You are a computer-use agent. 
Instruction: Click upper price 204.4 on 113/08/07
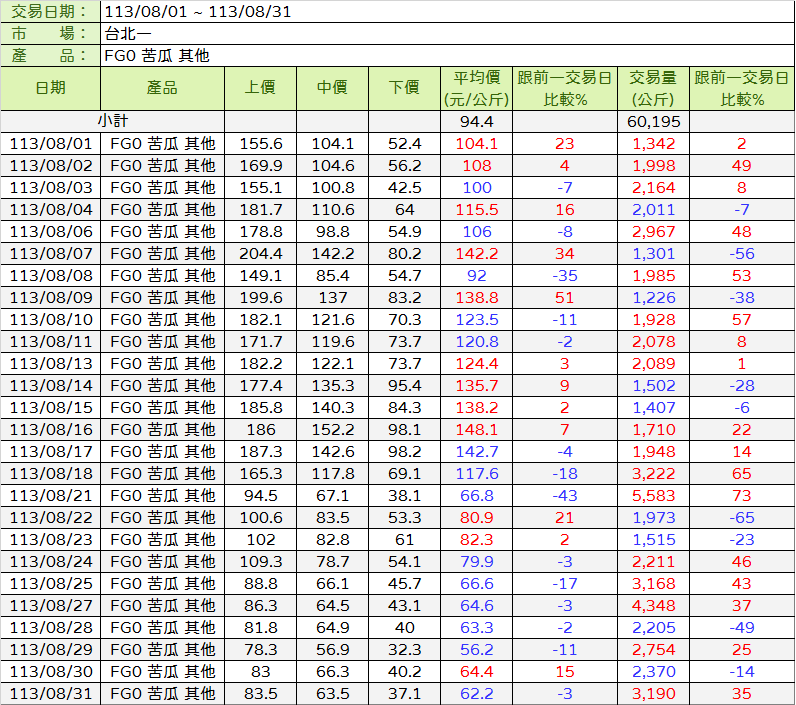pos(260,254)
